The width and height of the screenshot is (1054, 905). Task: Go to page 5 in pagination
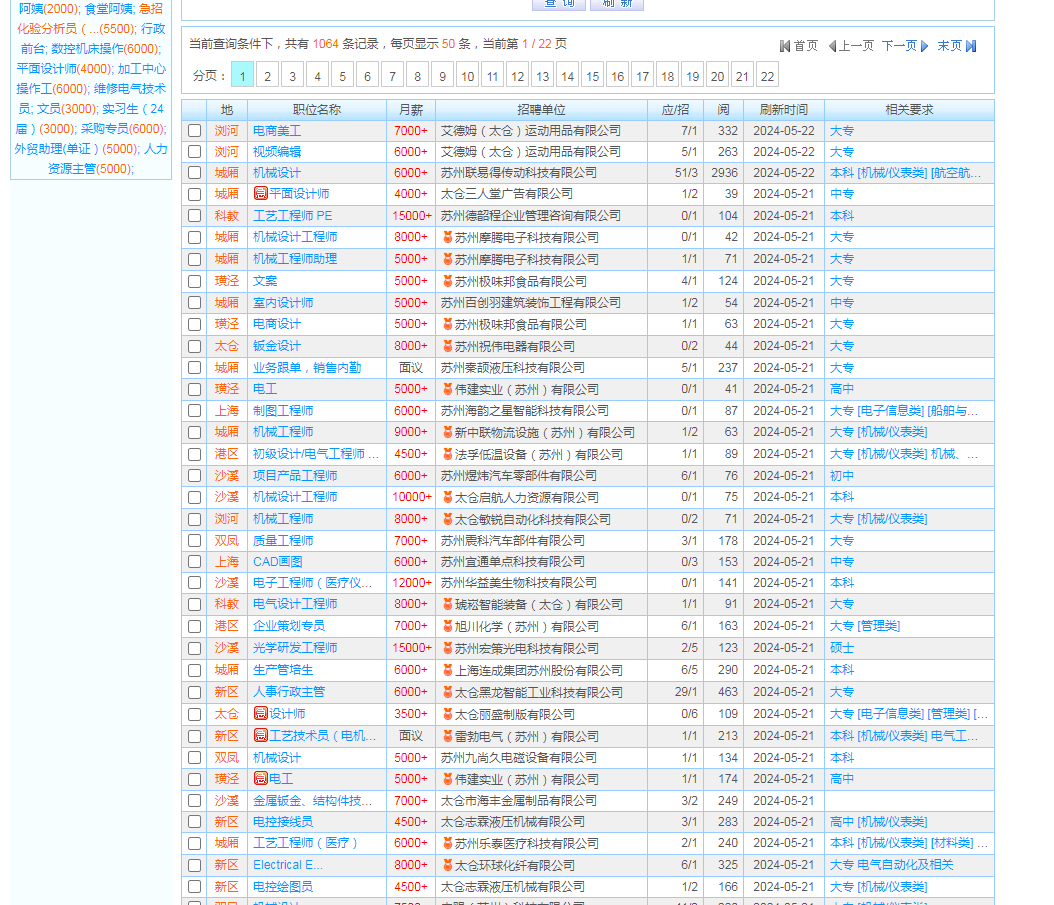coord(342,76)
